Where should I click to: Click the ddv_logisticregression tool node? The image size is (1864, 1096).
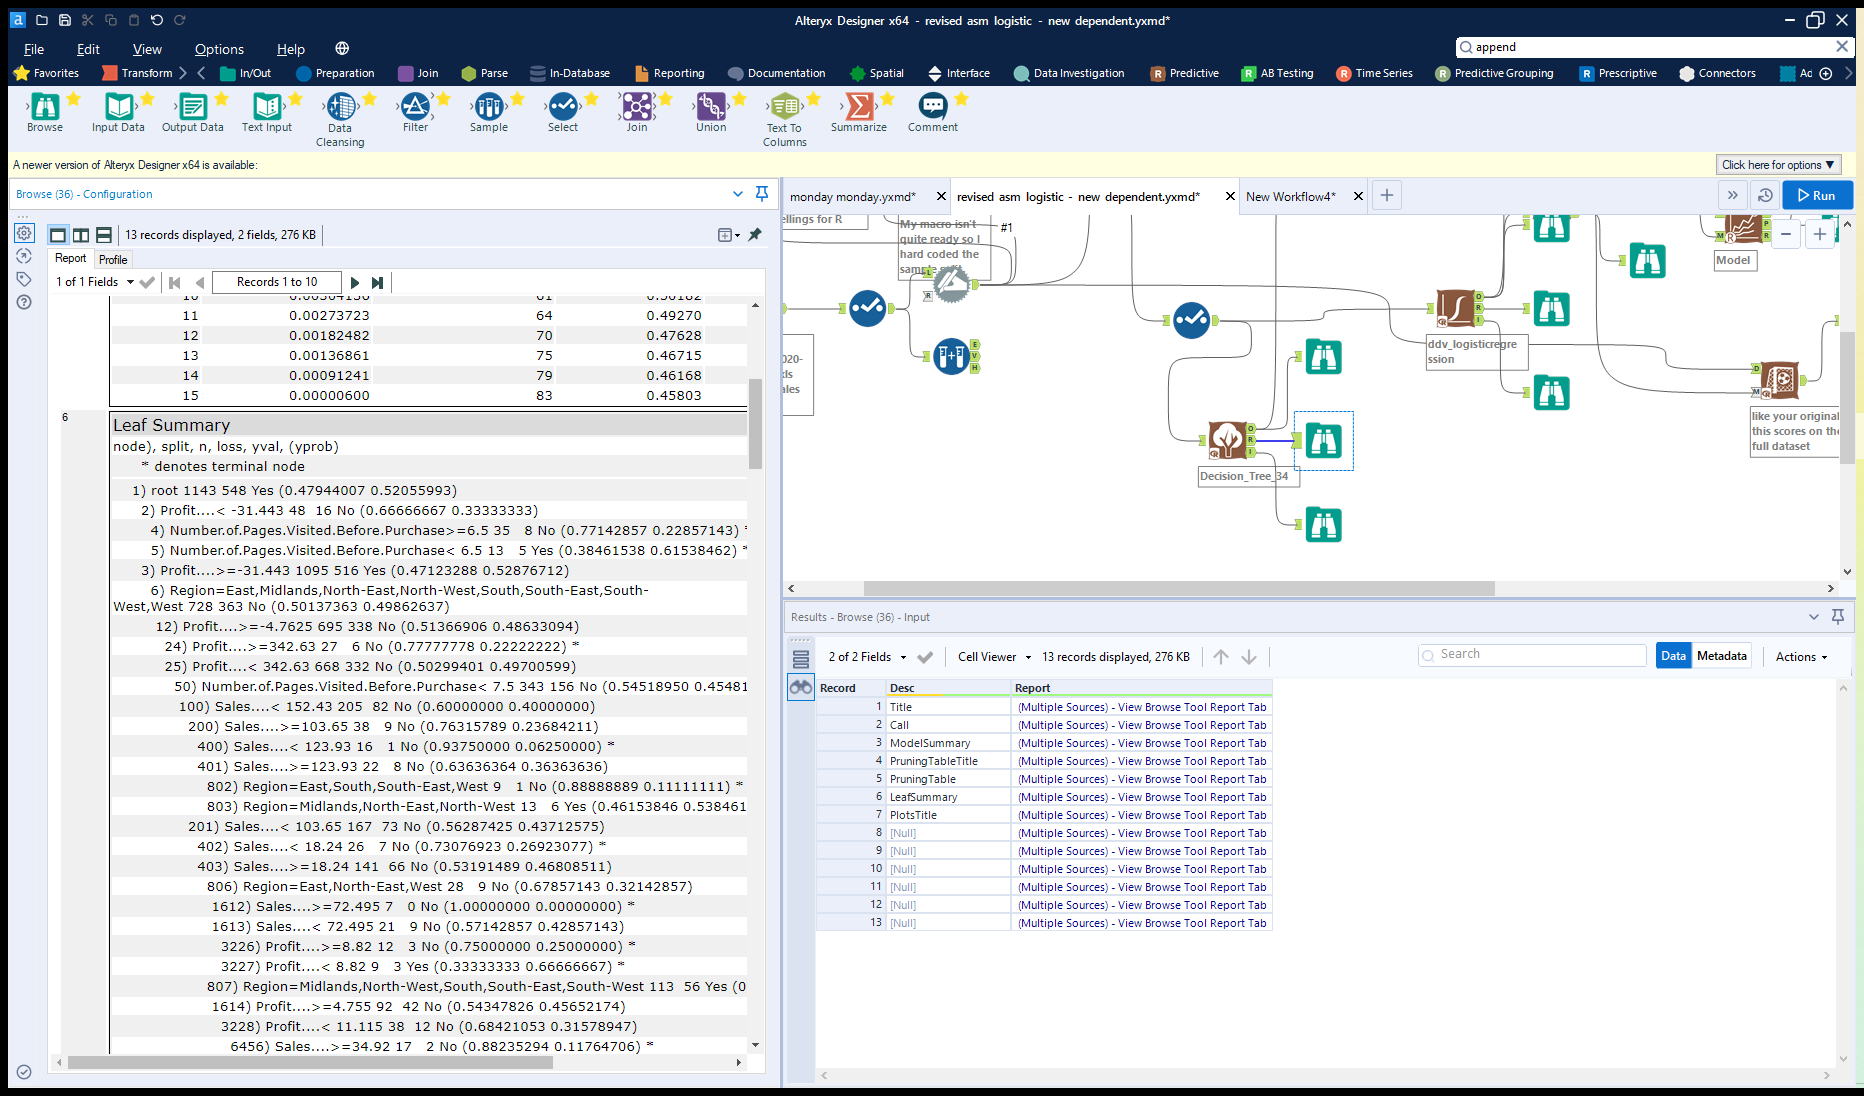tap(1456, 309)
